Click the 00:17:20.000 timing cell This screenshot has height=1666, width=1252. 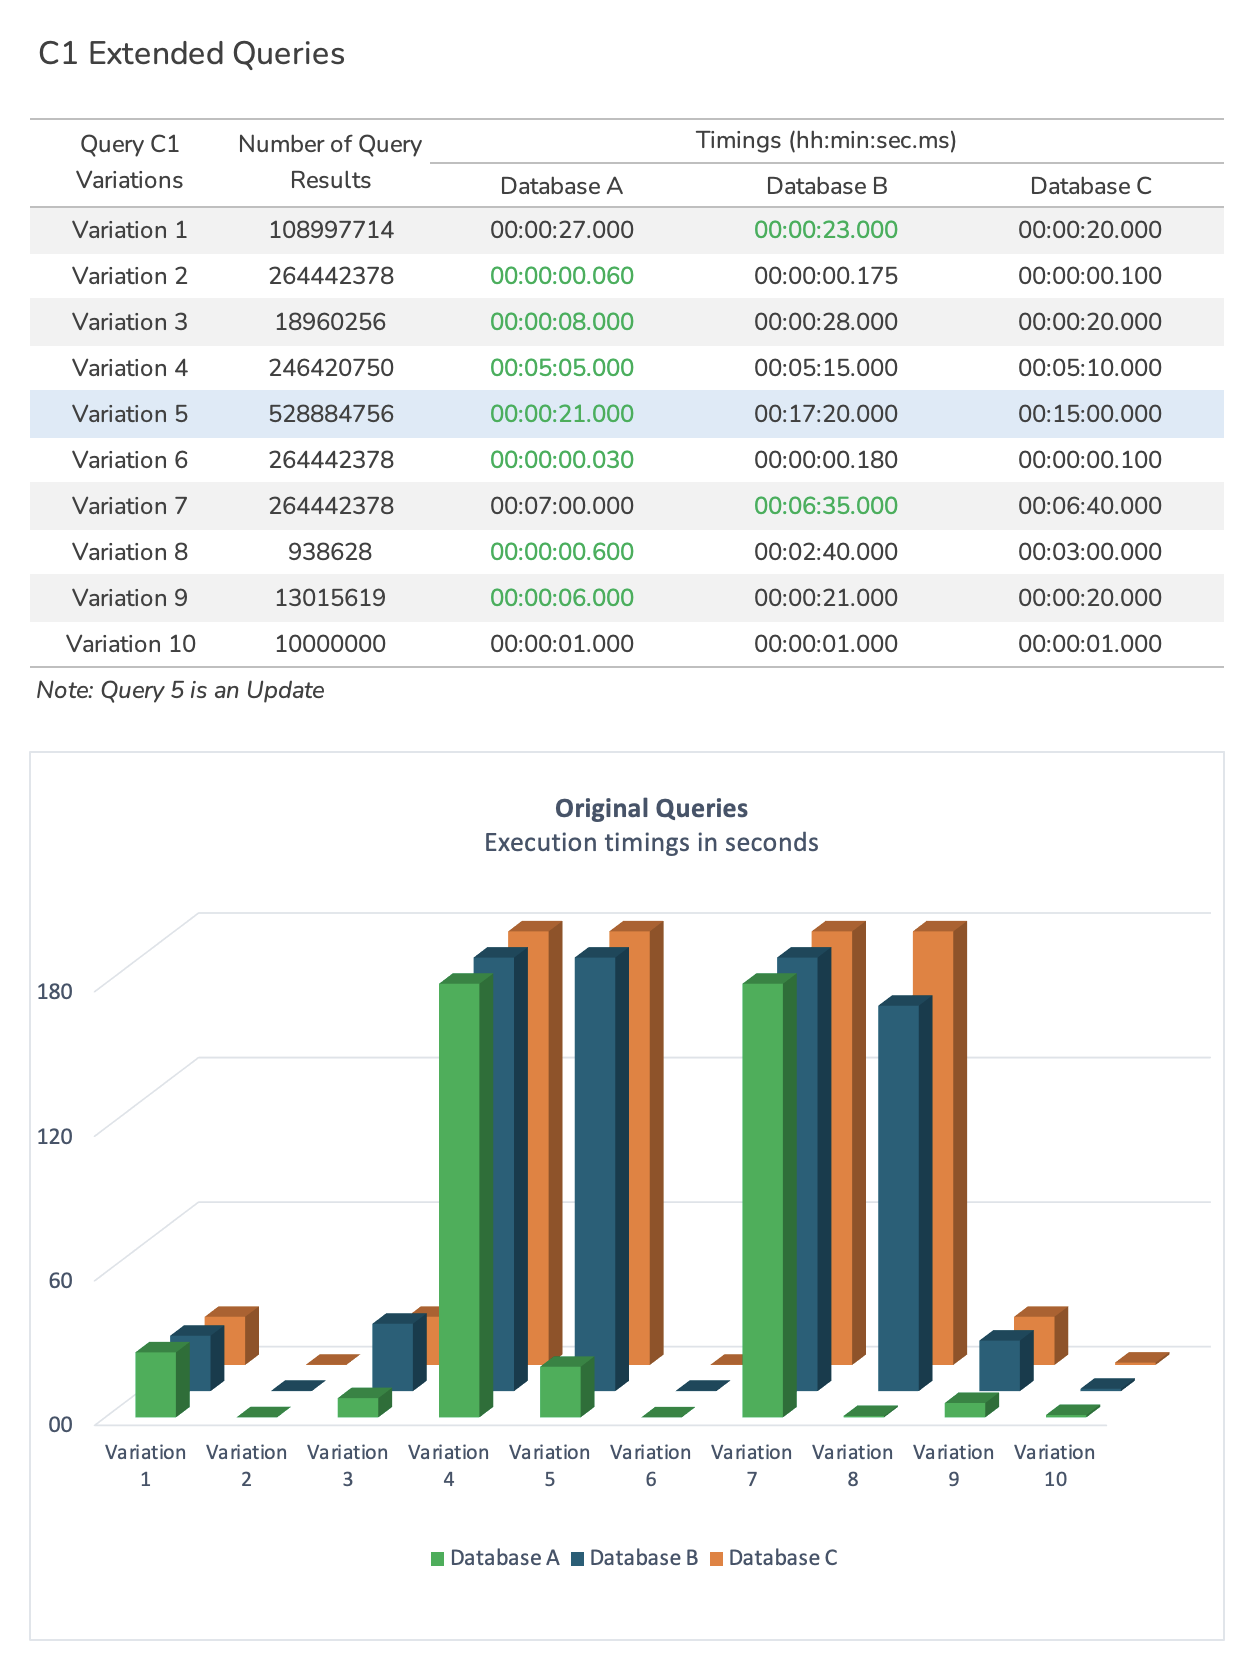click(826, 414)
